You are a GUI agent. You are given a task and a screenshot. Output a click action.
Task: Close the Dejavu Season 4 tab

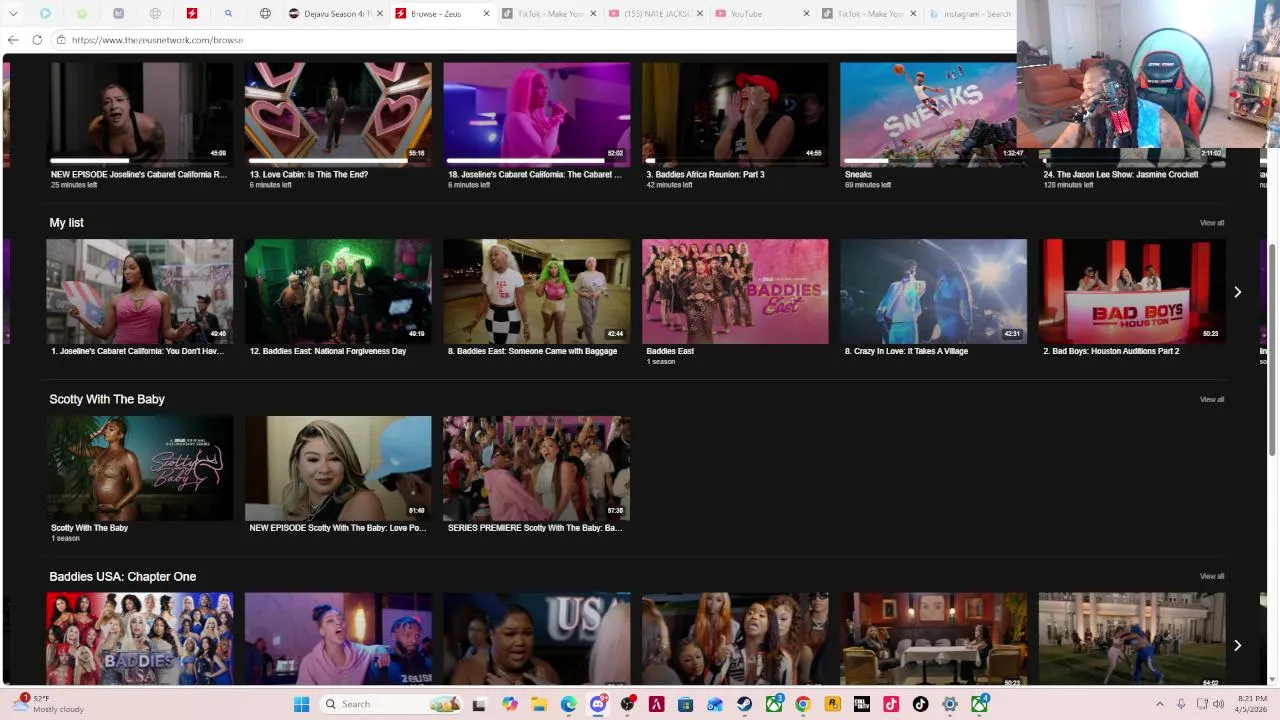pyautogui.click(x=379, y=14)
